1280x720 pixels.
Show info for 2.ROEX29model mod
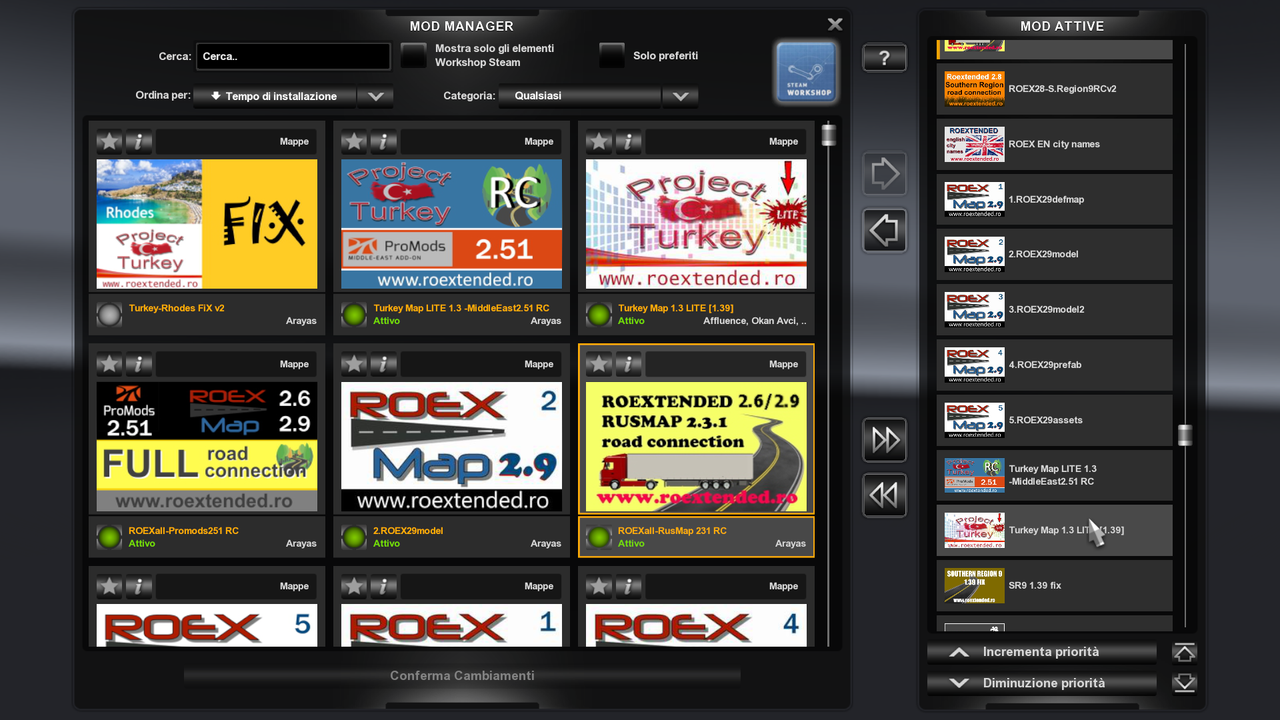[384, 364]
